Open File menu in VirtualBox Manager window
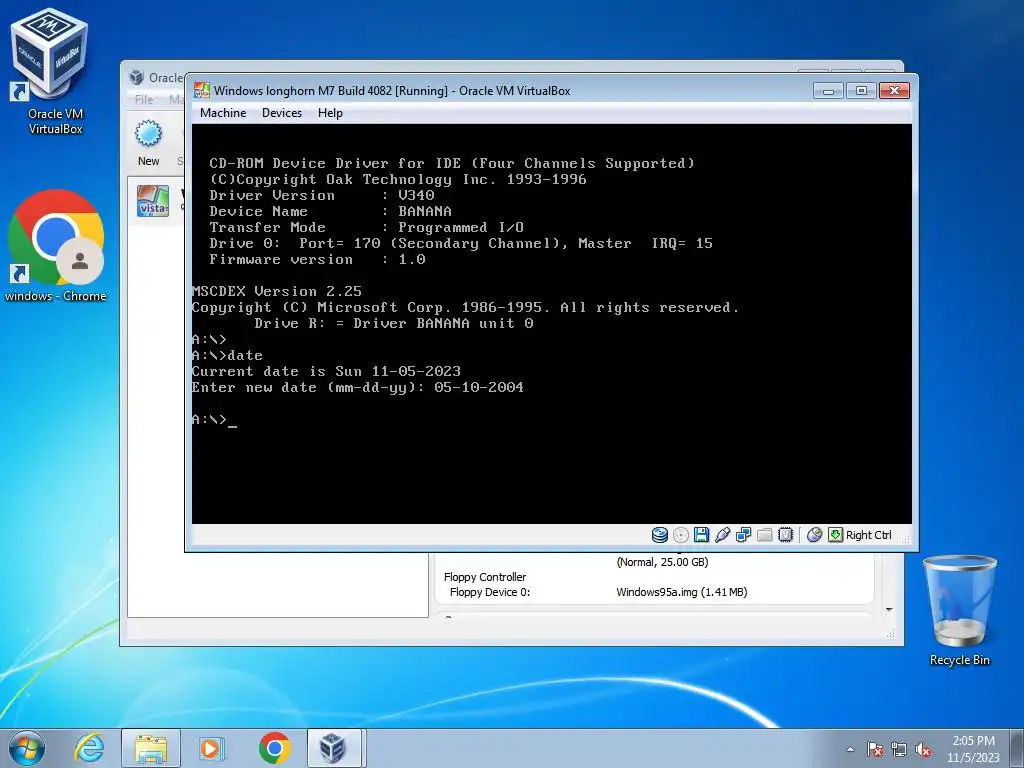 point(144,100)
